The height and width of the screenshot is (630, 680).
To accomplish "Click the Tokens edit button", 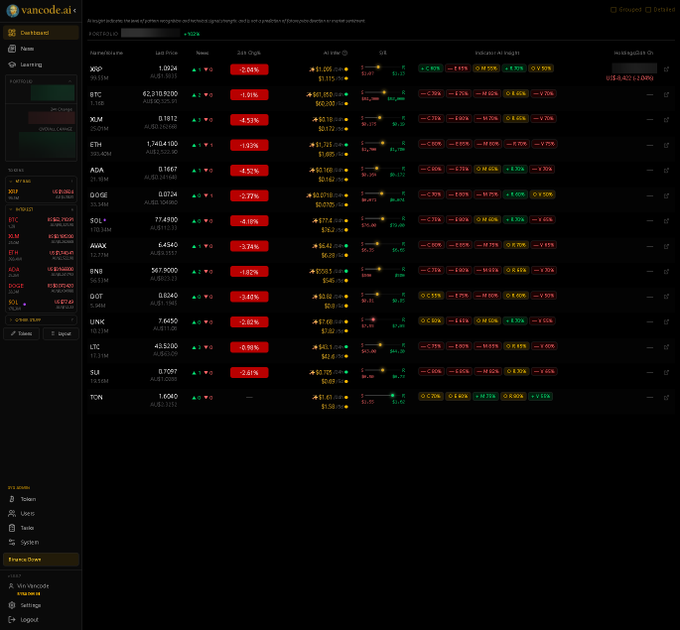I will [22, 333].
